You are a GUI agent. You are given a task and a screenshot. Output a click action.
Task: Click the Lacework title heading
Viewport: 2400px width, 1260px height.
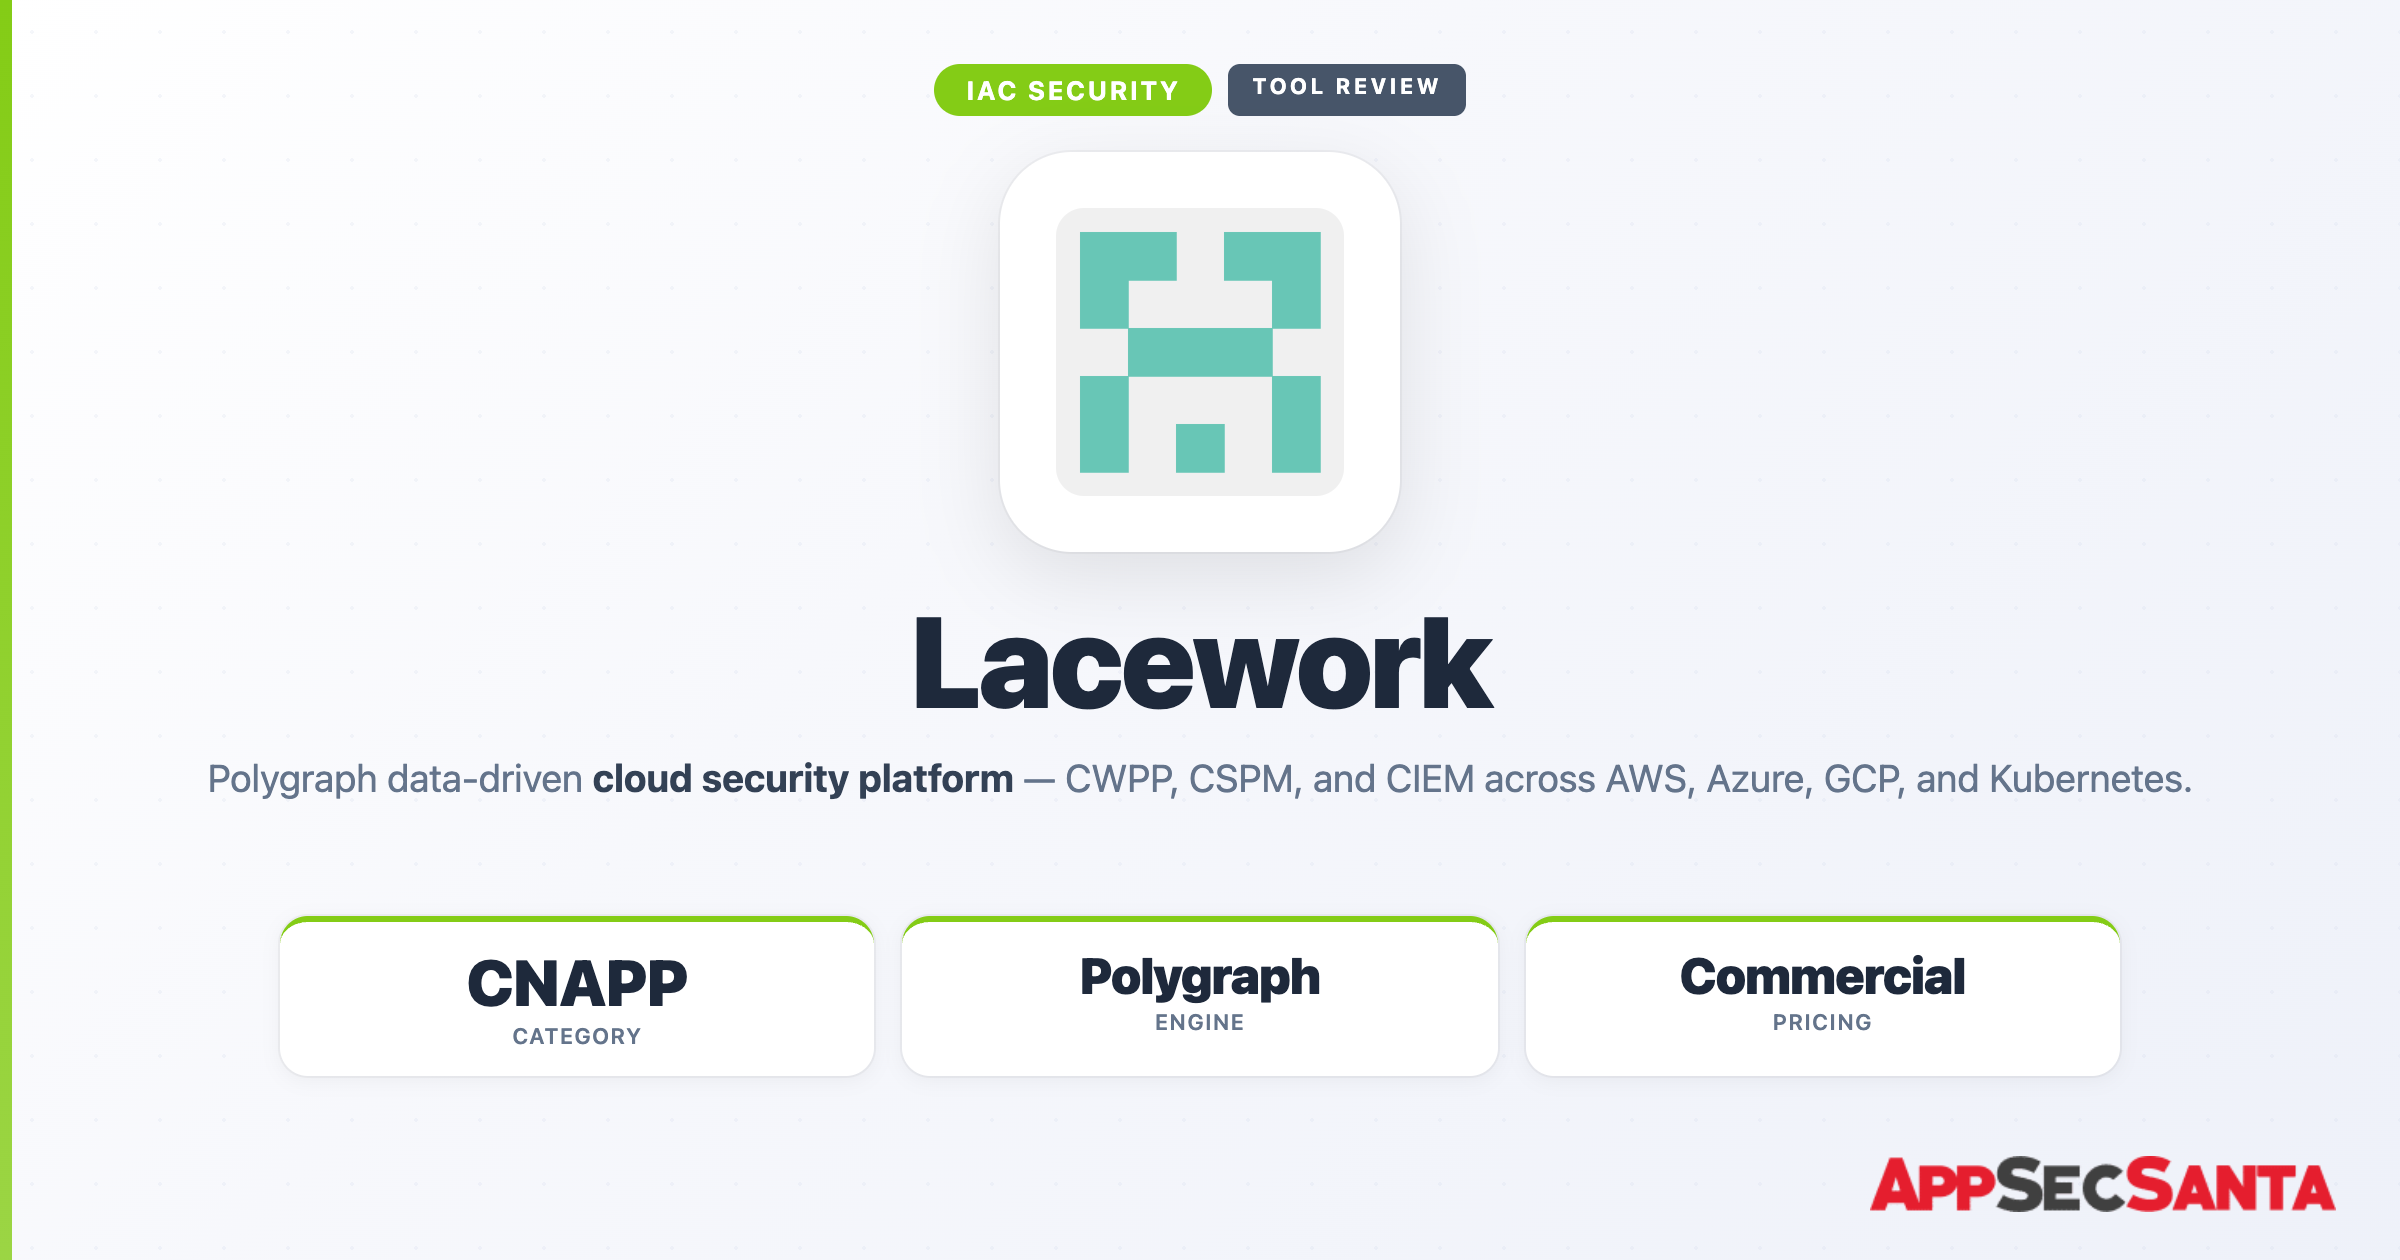[x=1202, y=664]
